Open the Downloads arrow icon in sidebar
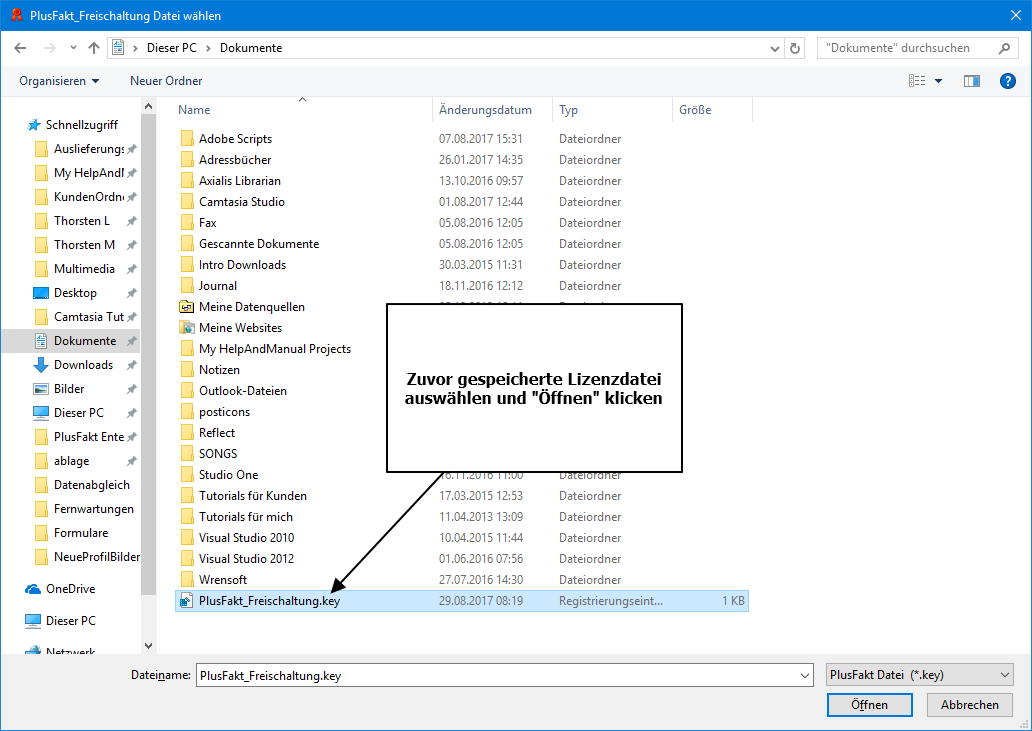The image size is (1032, 731). 41,365
